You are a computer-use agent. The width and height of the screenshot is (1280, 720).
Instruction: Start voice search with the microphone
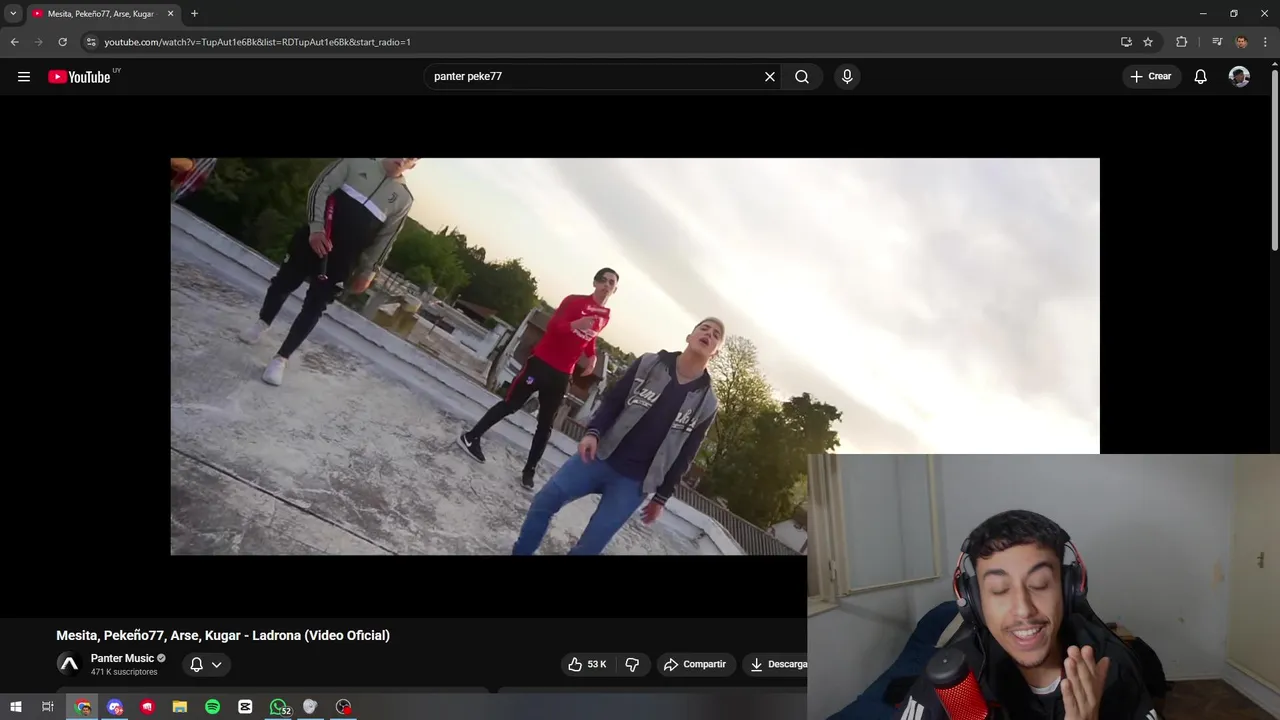(847, 77)
